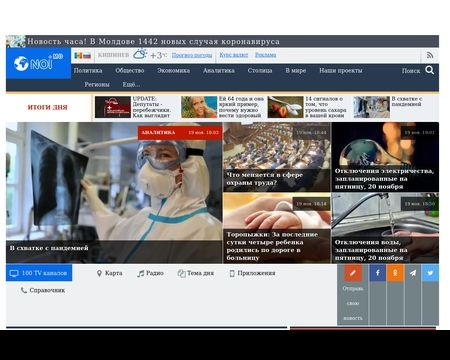Open the Экономика menu section
Image resolution: width=450 pixels, height=360 pixels.
point(174,70)
